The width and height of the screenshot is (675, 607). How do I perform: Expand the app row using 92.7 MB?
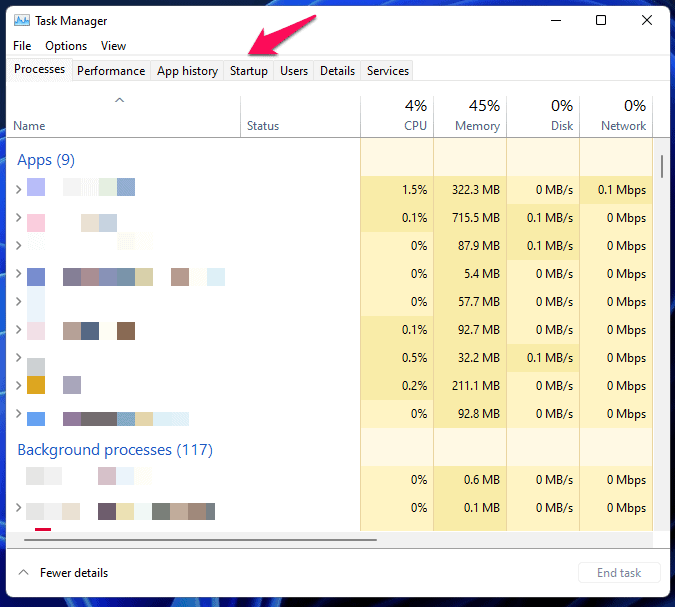point(19,329)
